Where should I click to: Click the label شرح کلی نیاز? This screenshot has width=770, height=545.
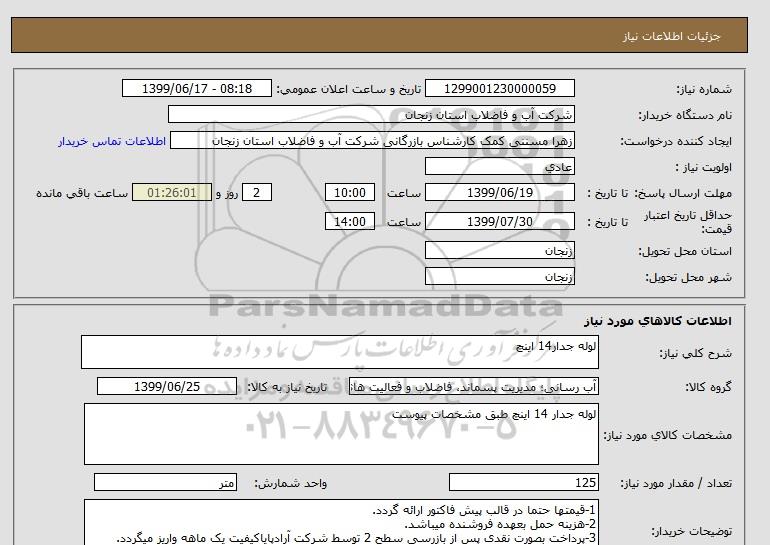pos(696,353)
